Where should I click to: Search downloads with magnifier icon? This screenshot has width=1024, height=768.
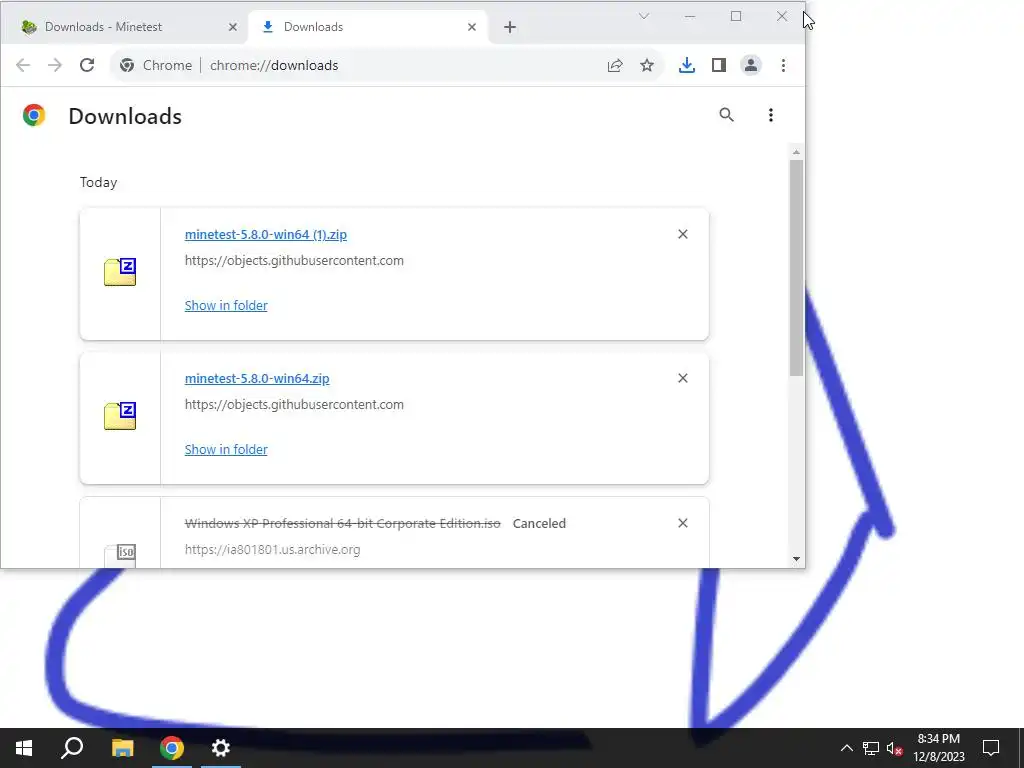click(x=726, y=115)
